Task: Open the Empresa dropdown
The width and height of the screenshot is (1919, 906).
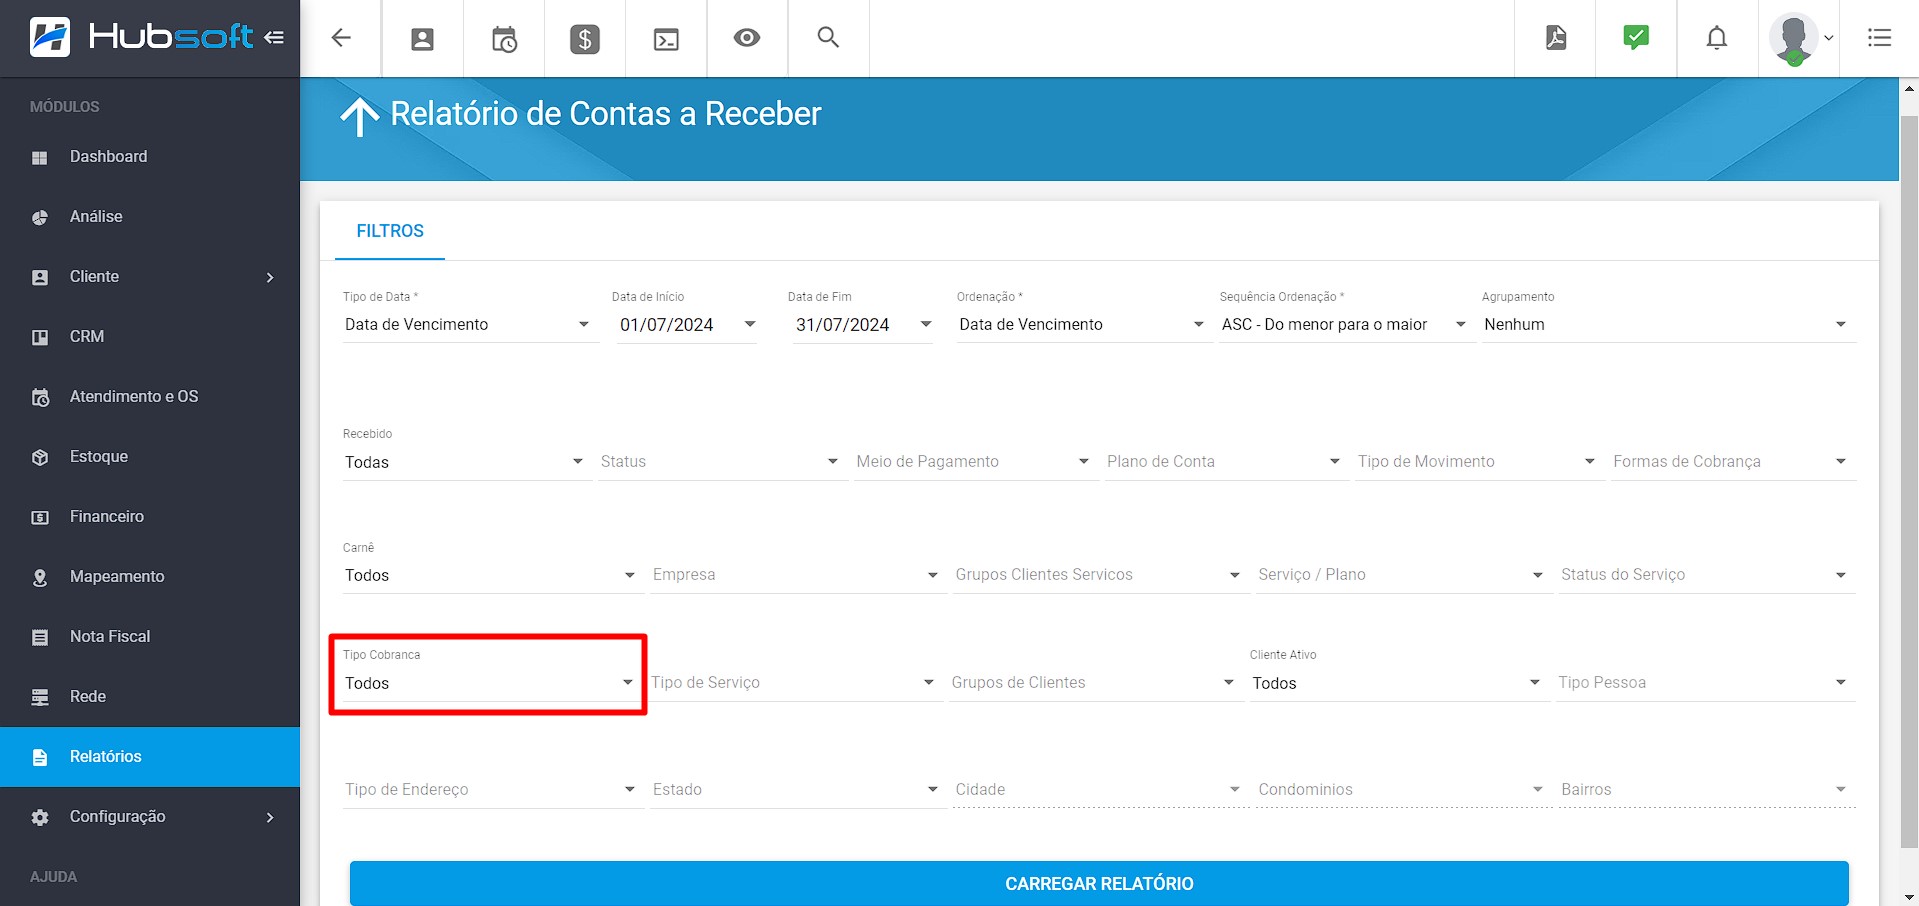Action: point(798,575)
